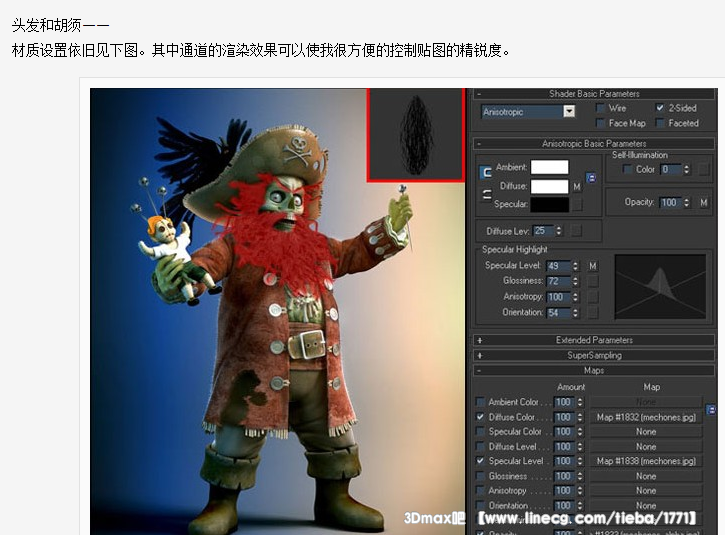Enable the Self-Illumination Color checkbox
The image size is (725, 535).
627,169
